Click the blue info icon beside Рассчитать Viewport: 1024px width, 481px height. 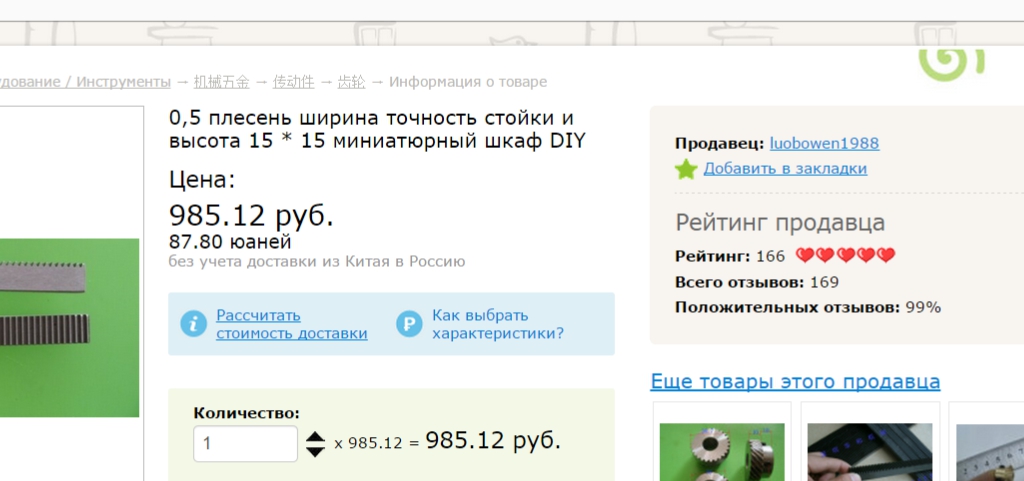193,324
